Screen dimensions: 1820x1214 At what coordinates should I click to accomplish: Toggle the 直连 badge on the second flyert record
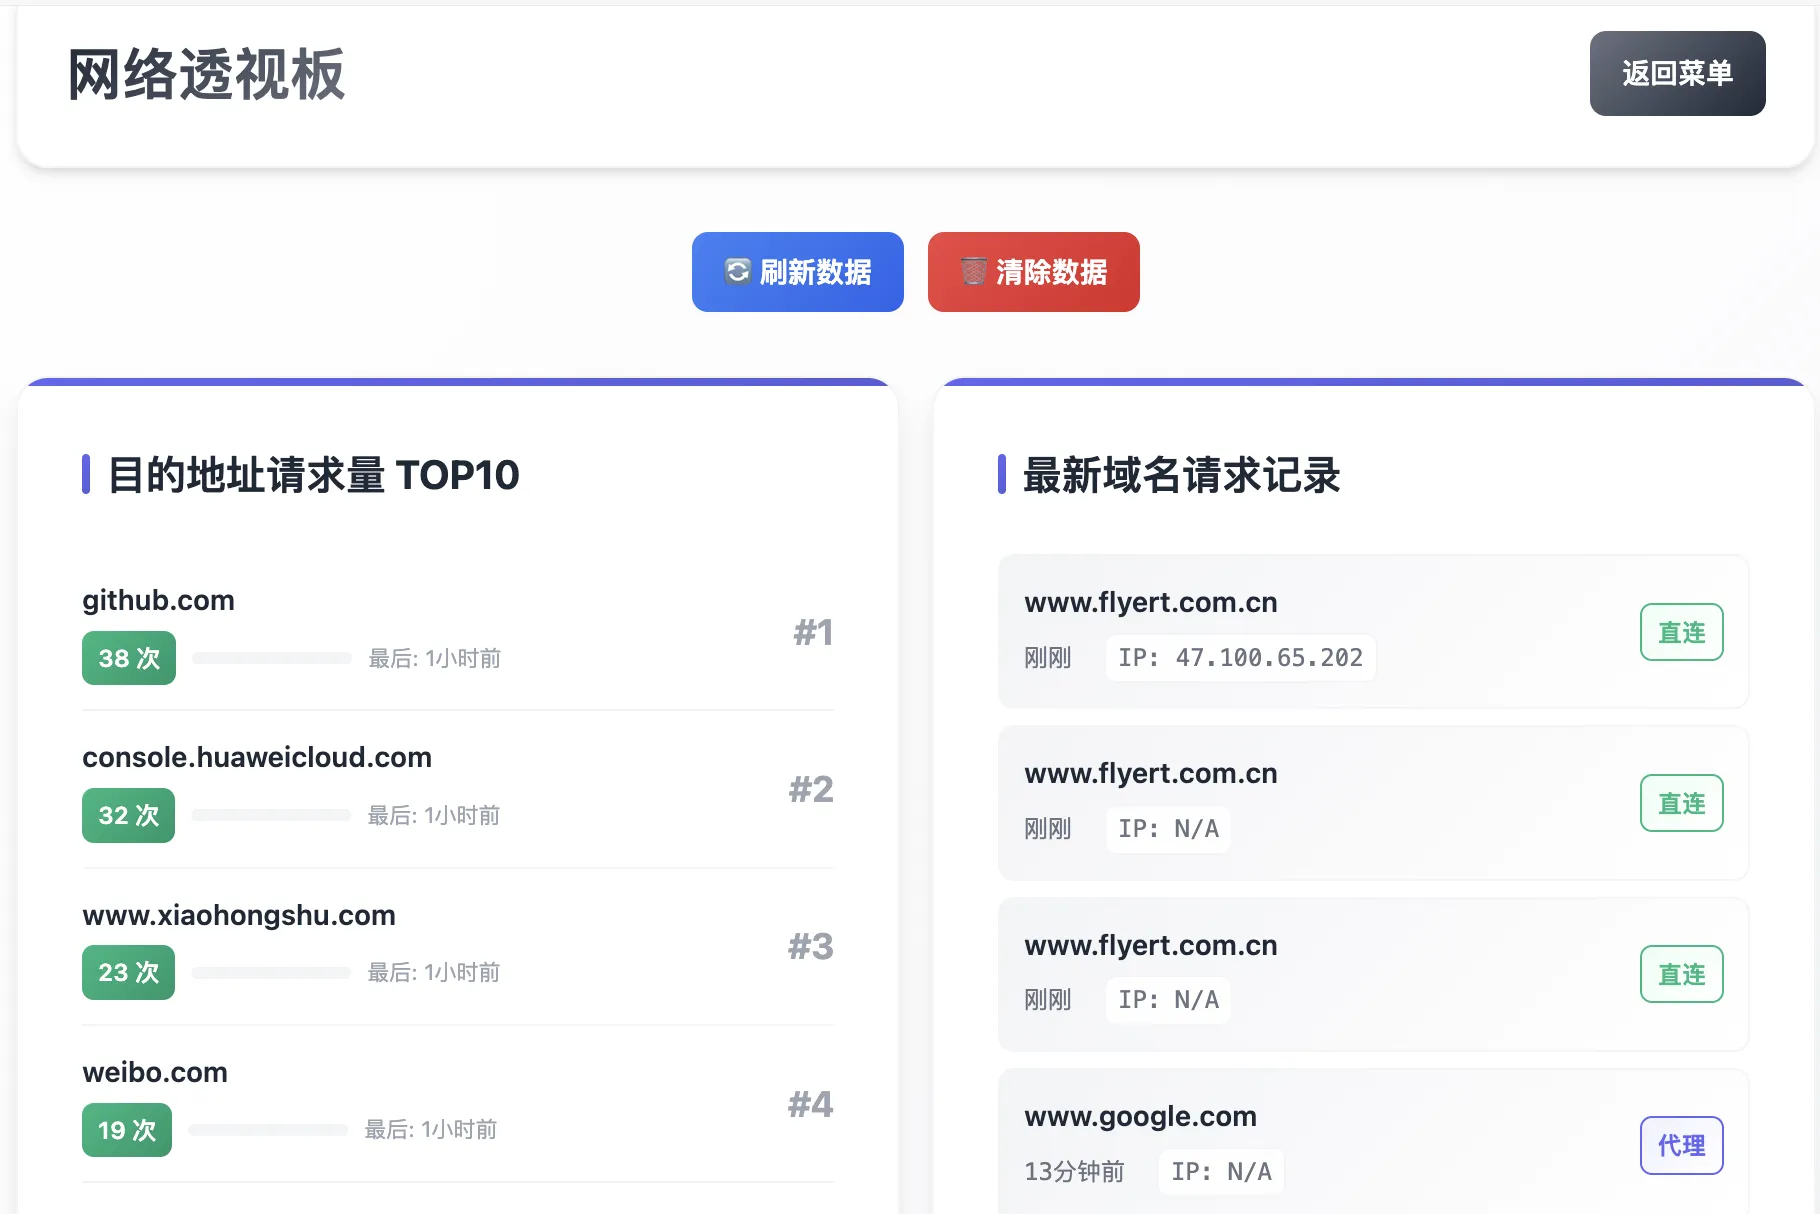point(1681,802)
